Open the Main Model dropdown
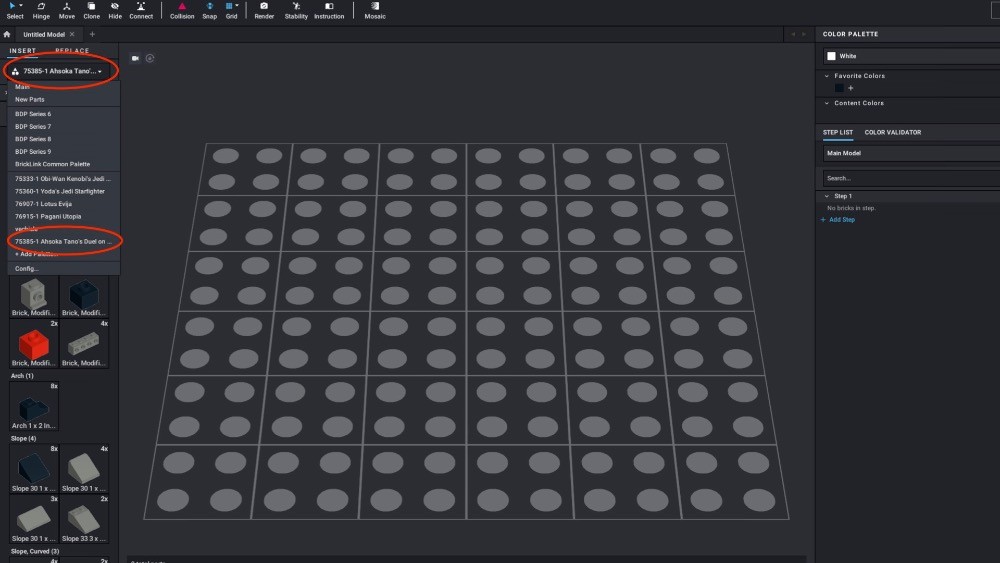The width and height of the screenshot is (1000, 563). [908, 153]
